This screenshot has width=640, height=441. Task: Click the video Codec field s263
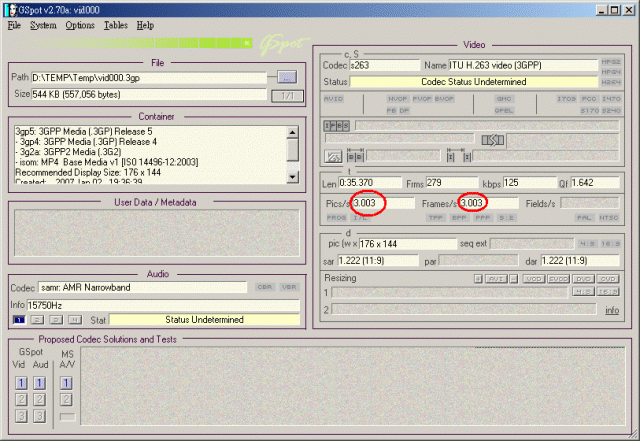(384, 65)
